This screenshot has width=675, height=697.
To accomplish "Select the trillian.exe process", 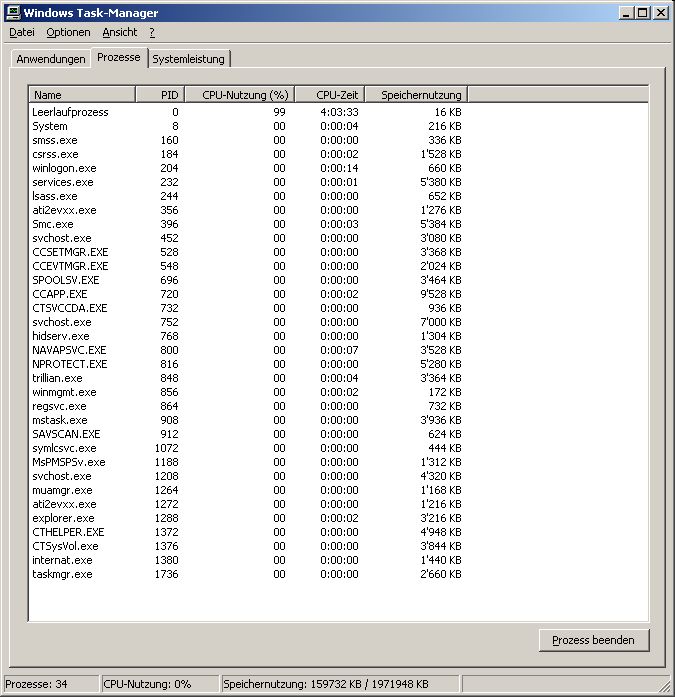I will 57,378.
